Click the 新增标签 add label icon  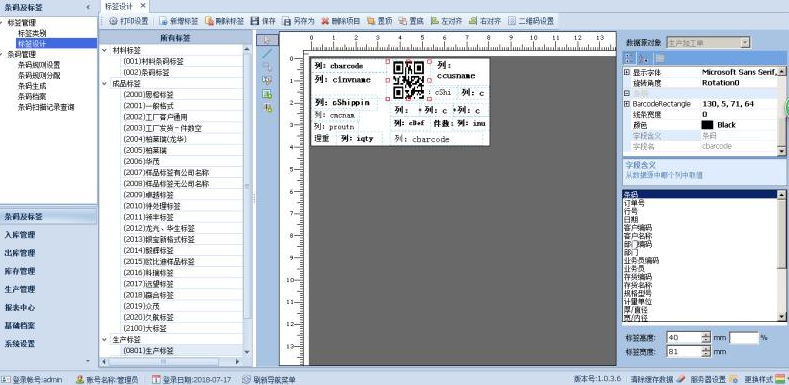(163, 21)
